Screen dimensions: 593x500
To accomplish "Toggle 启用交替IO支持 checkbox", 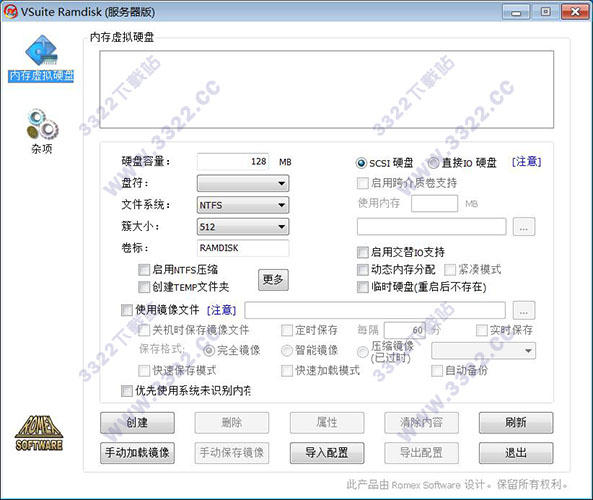I will 362,252.
